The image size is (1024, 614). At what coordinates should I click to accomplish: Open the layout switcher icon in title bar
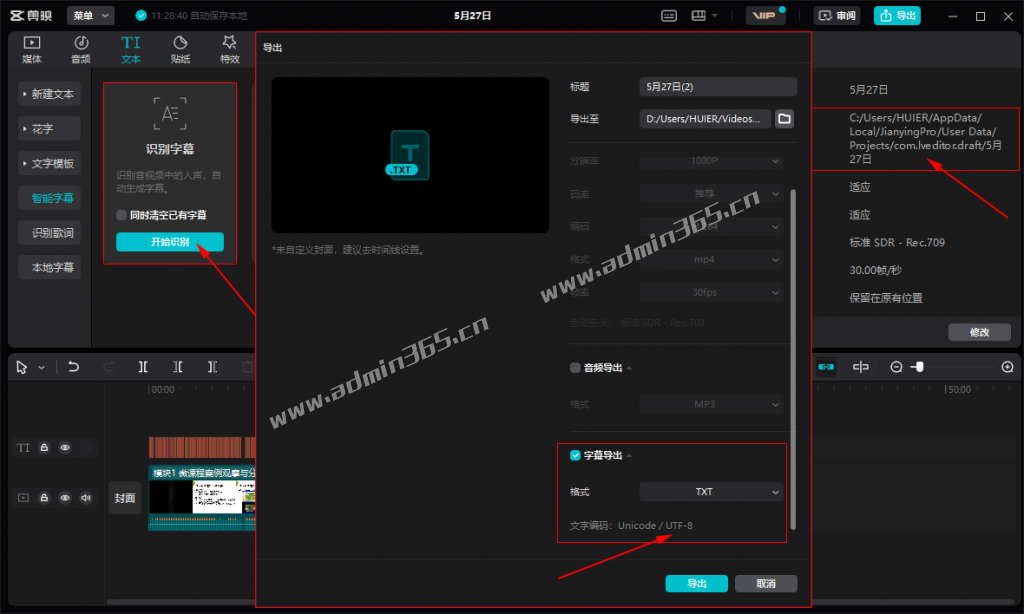click(x=699, y=16)
